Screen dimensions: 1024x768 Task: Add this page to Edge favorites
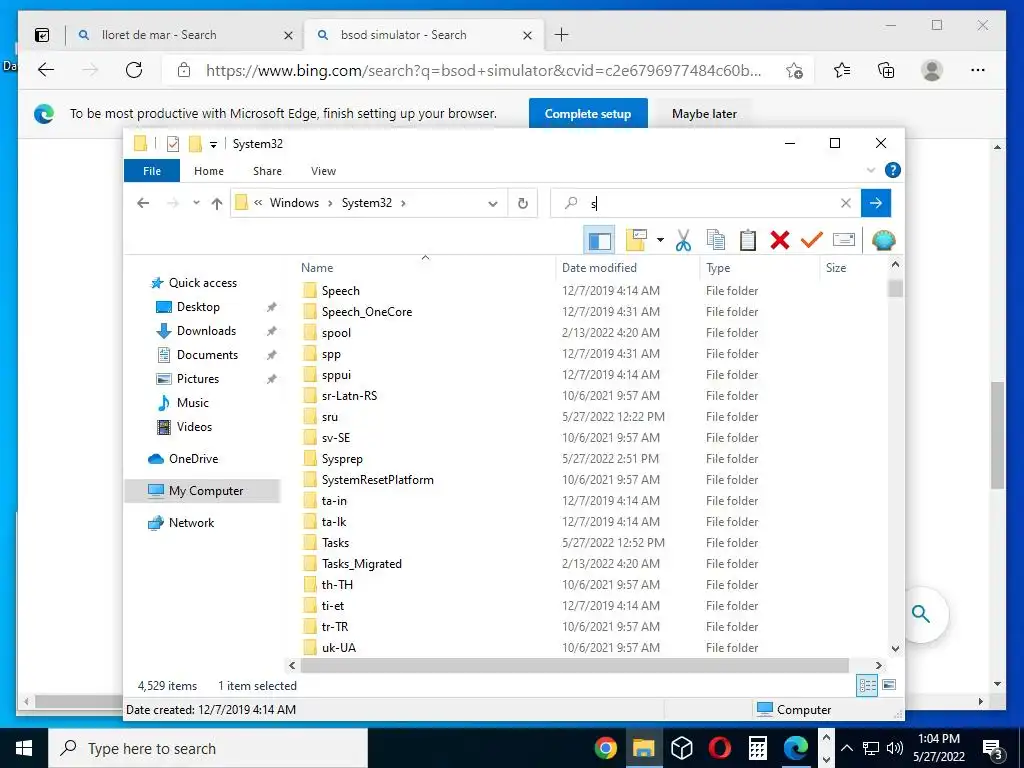[794, 71]
